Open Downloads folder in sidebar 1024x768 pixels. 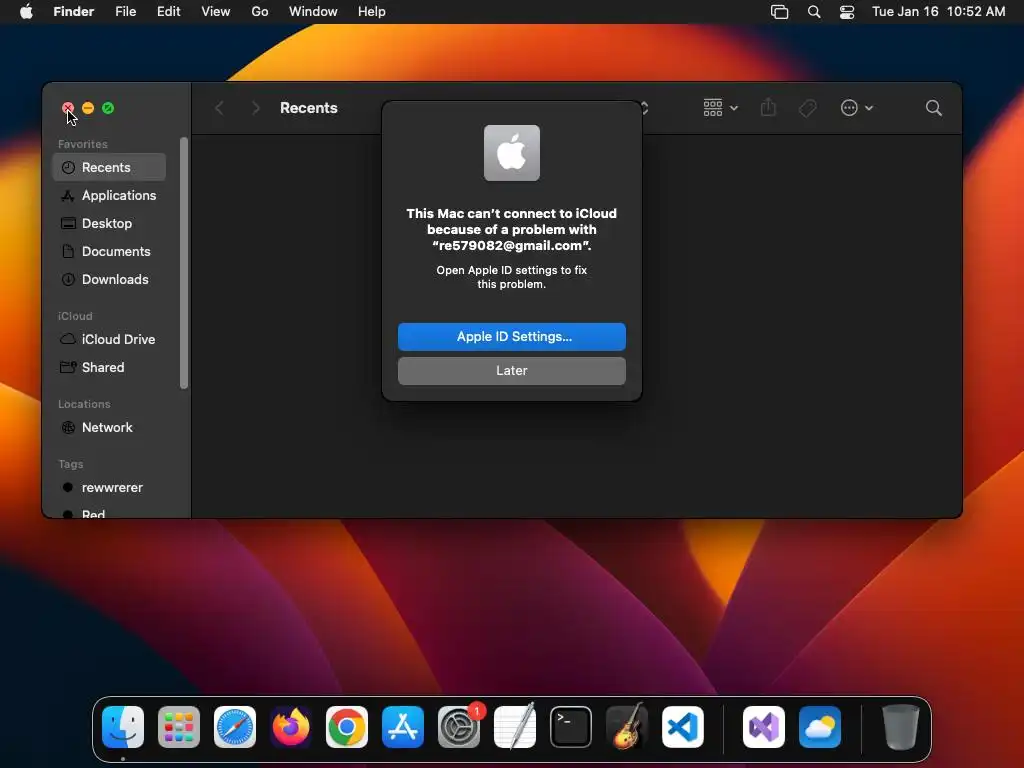click(x=109, y=280)
